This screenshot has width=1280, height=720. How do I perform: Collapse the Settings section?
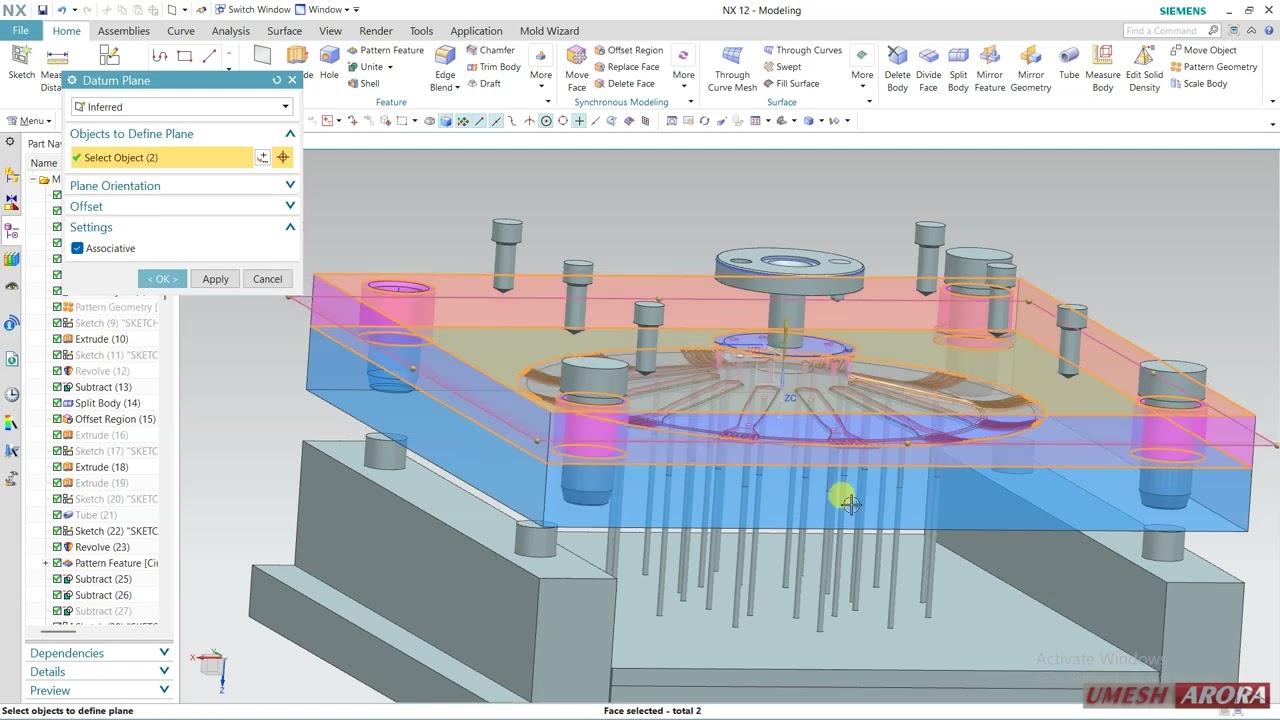click(290, 227)
